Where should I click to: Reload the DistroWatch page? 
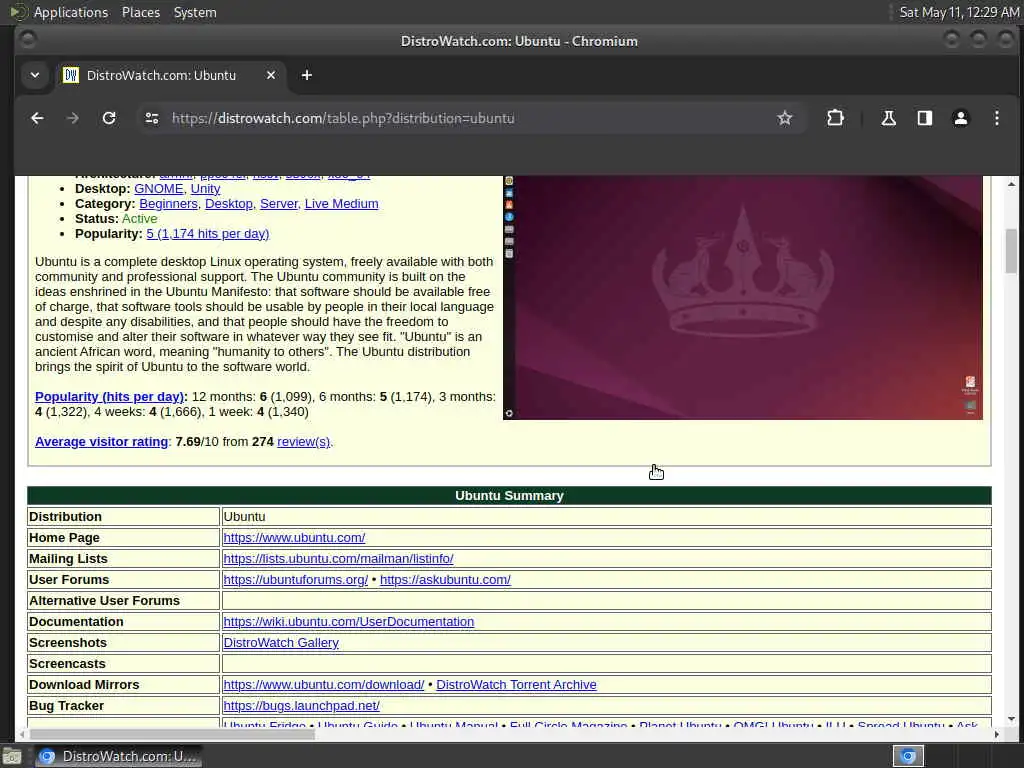click(109, 118)
